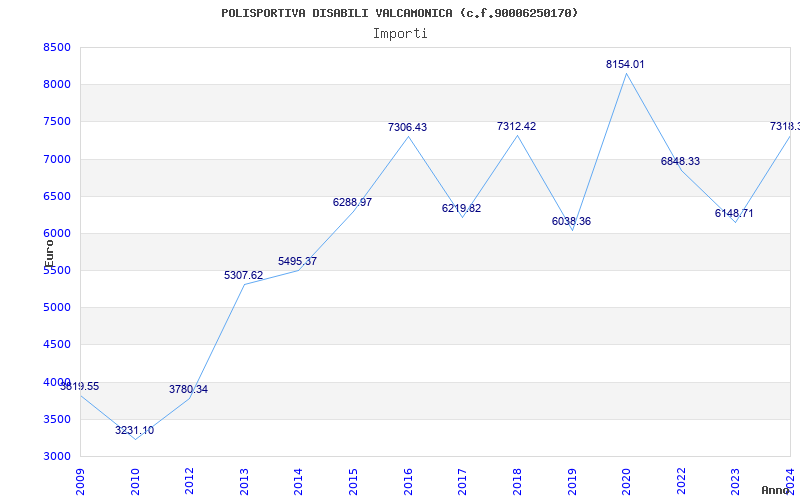Select the 7312.42 data label

516,127
